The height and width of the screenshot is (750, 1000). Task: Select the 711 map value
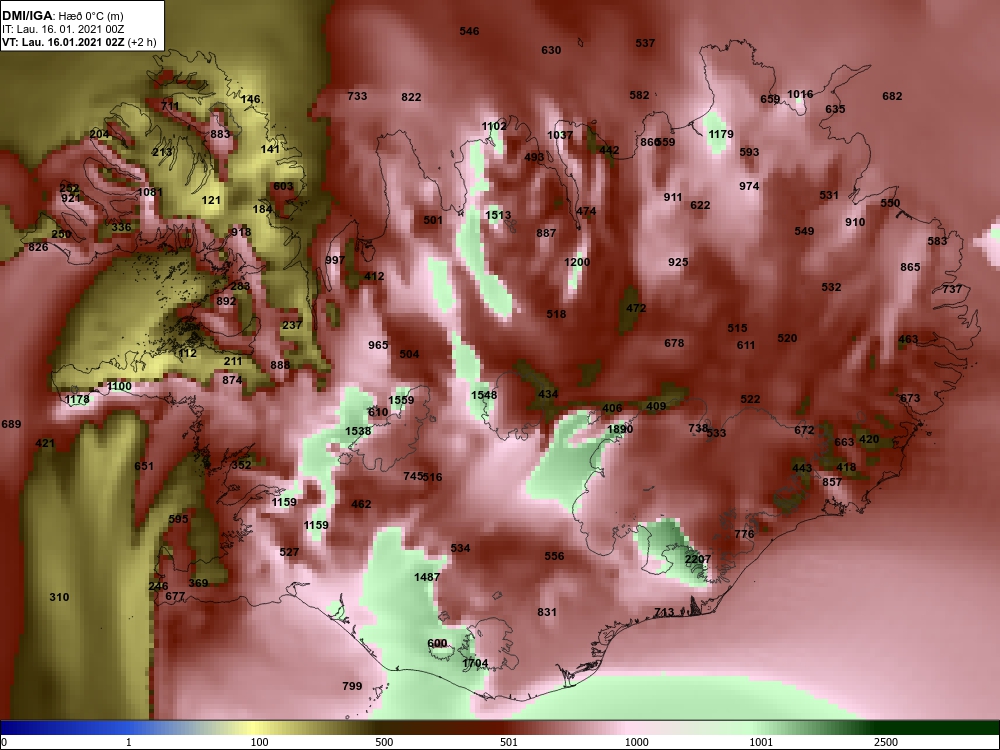[170, 106]
